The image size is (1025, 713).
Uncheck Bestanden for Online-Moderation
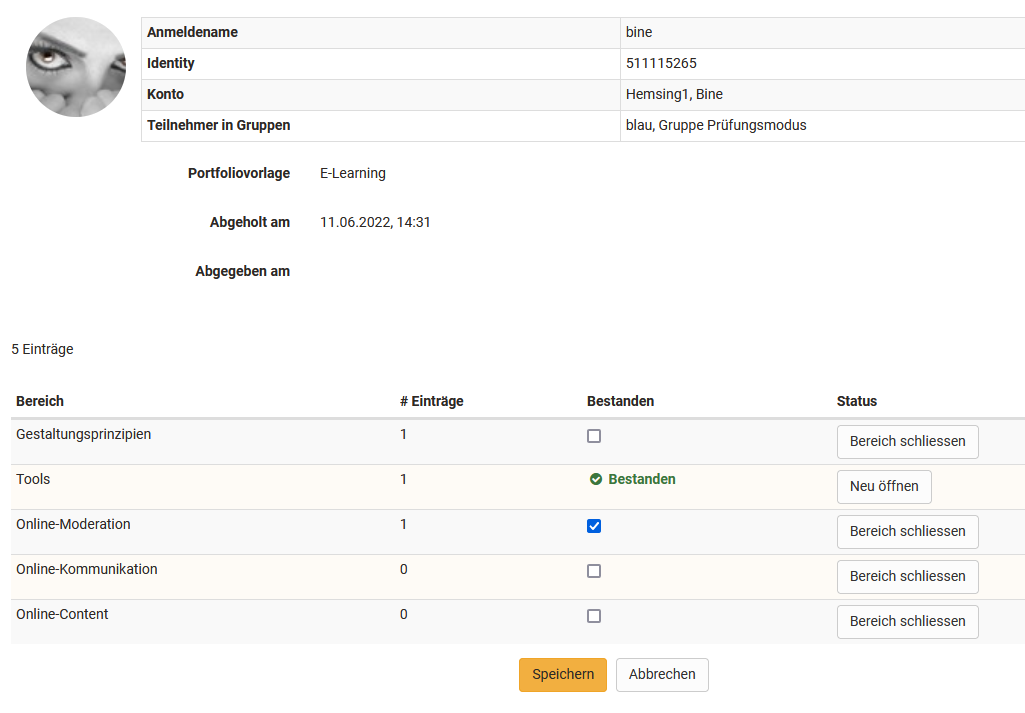coord(594,525)
